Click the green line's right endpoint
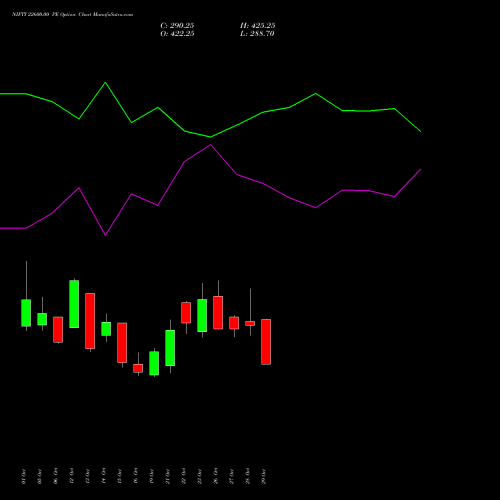Viewport: 500px width, 500px height. 421,132
